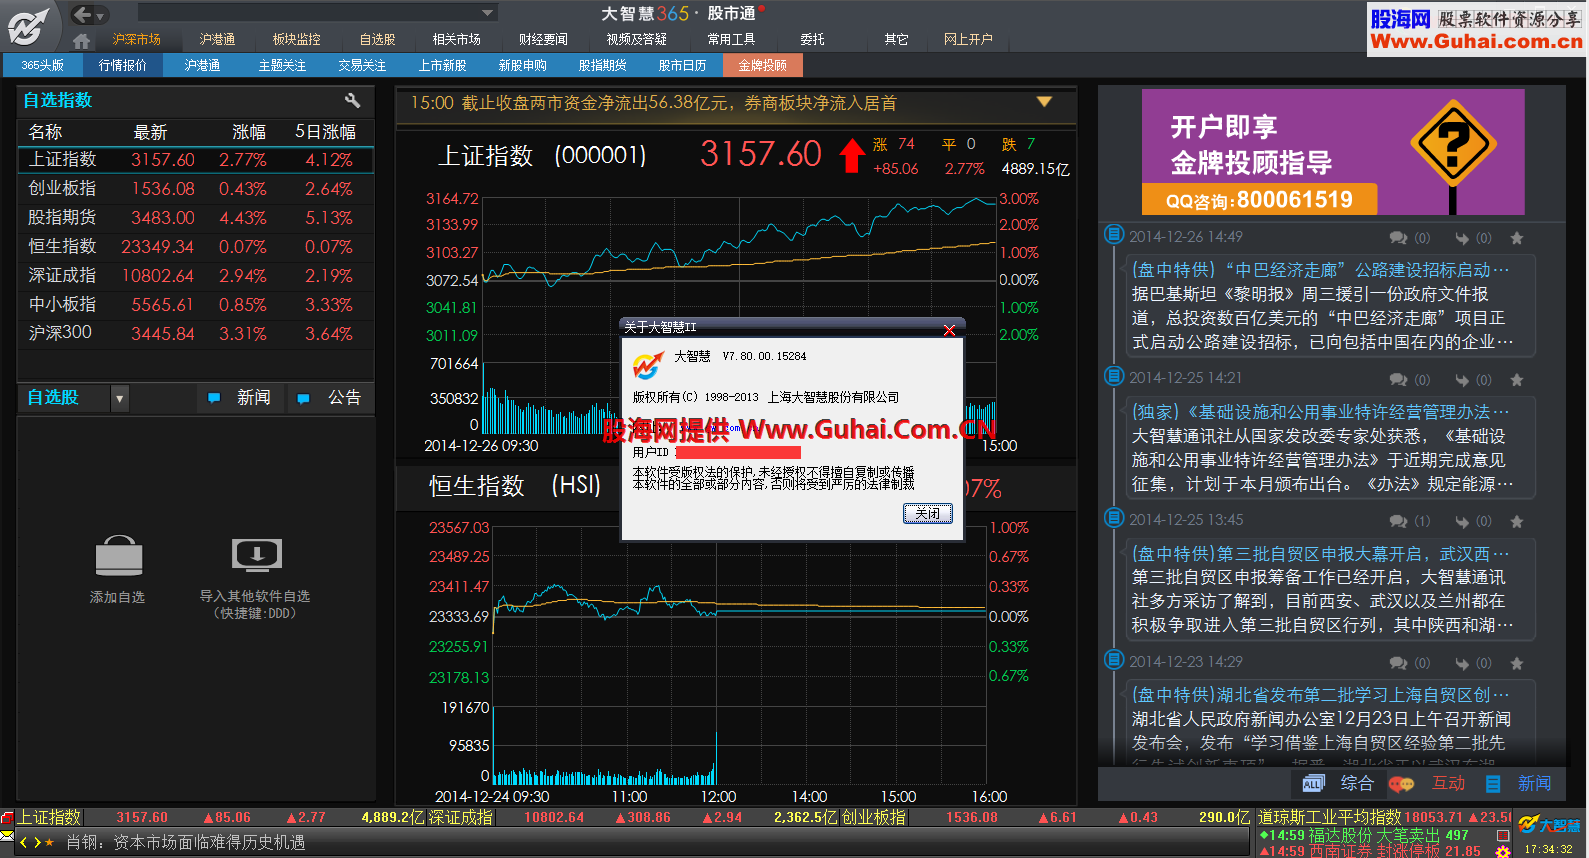Screen dimensions: 1589x858
Task: Click share arrow icon on the 13:45 news
Action: click(1462, 521)
